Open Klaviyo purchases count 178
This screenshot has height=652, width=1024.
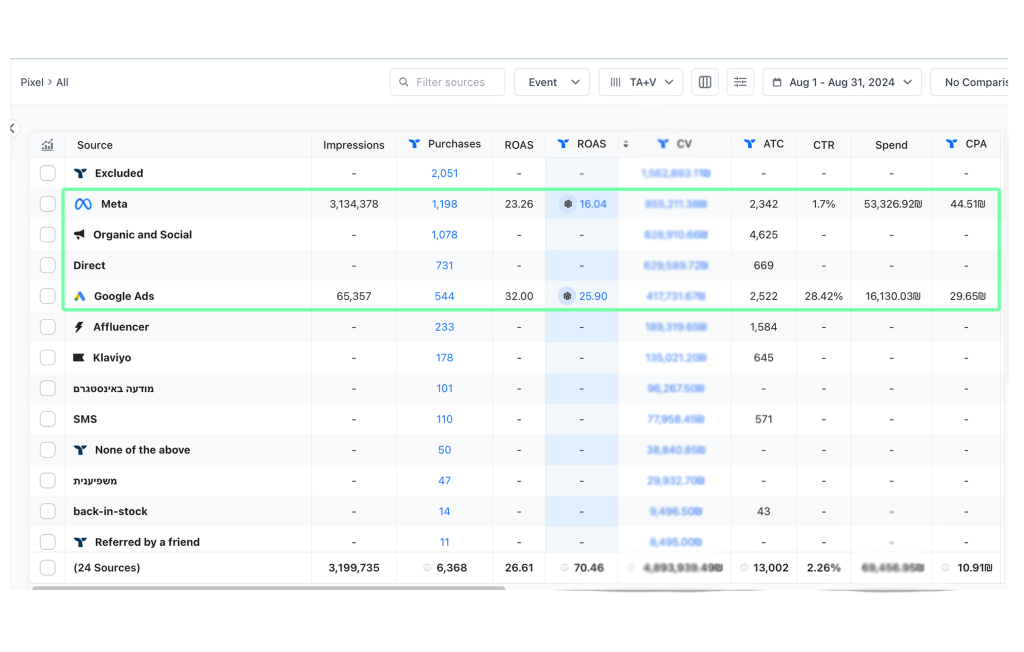click(444, 357)
